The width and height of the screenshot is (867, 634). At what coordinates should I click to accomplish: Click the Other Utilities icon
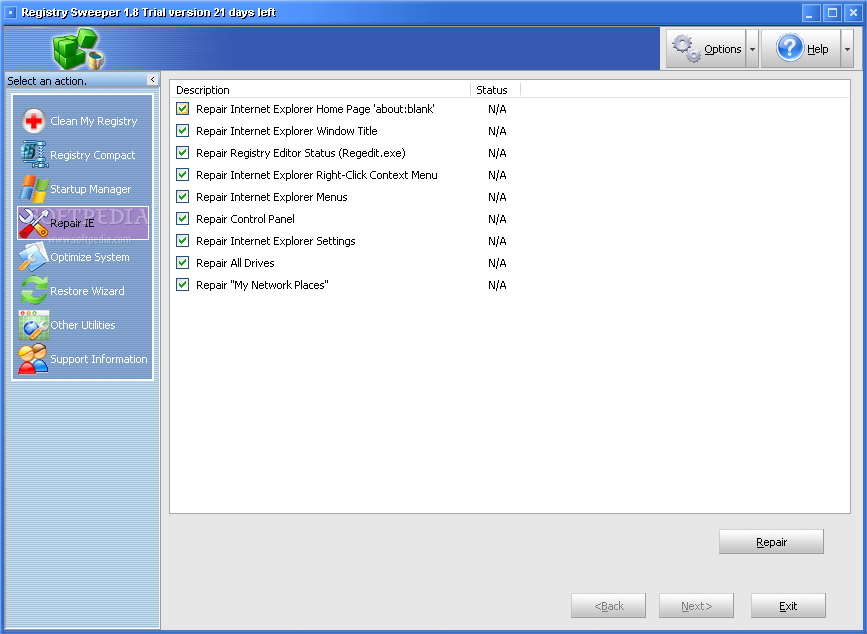[x=34, y=325]
